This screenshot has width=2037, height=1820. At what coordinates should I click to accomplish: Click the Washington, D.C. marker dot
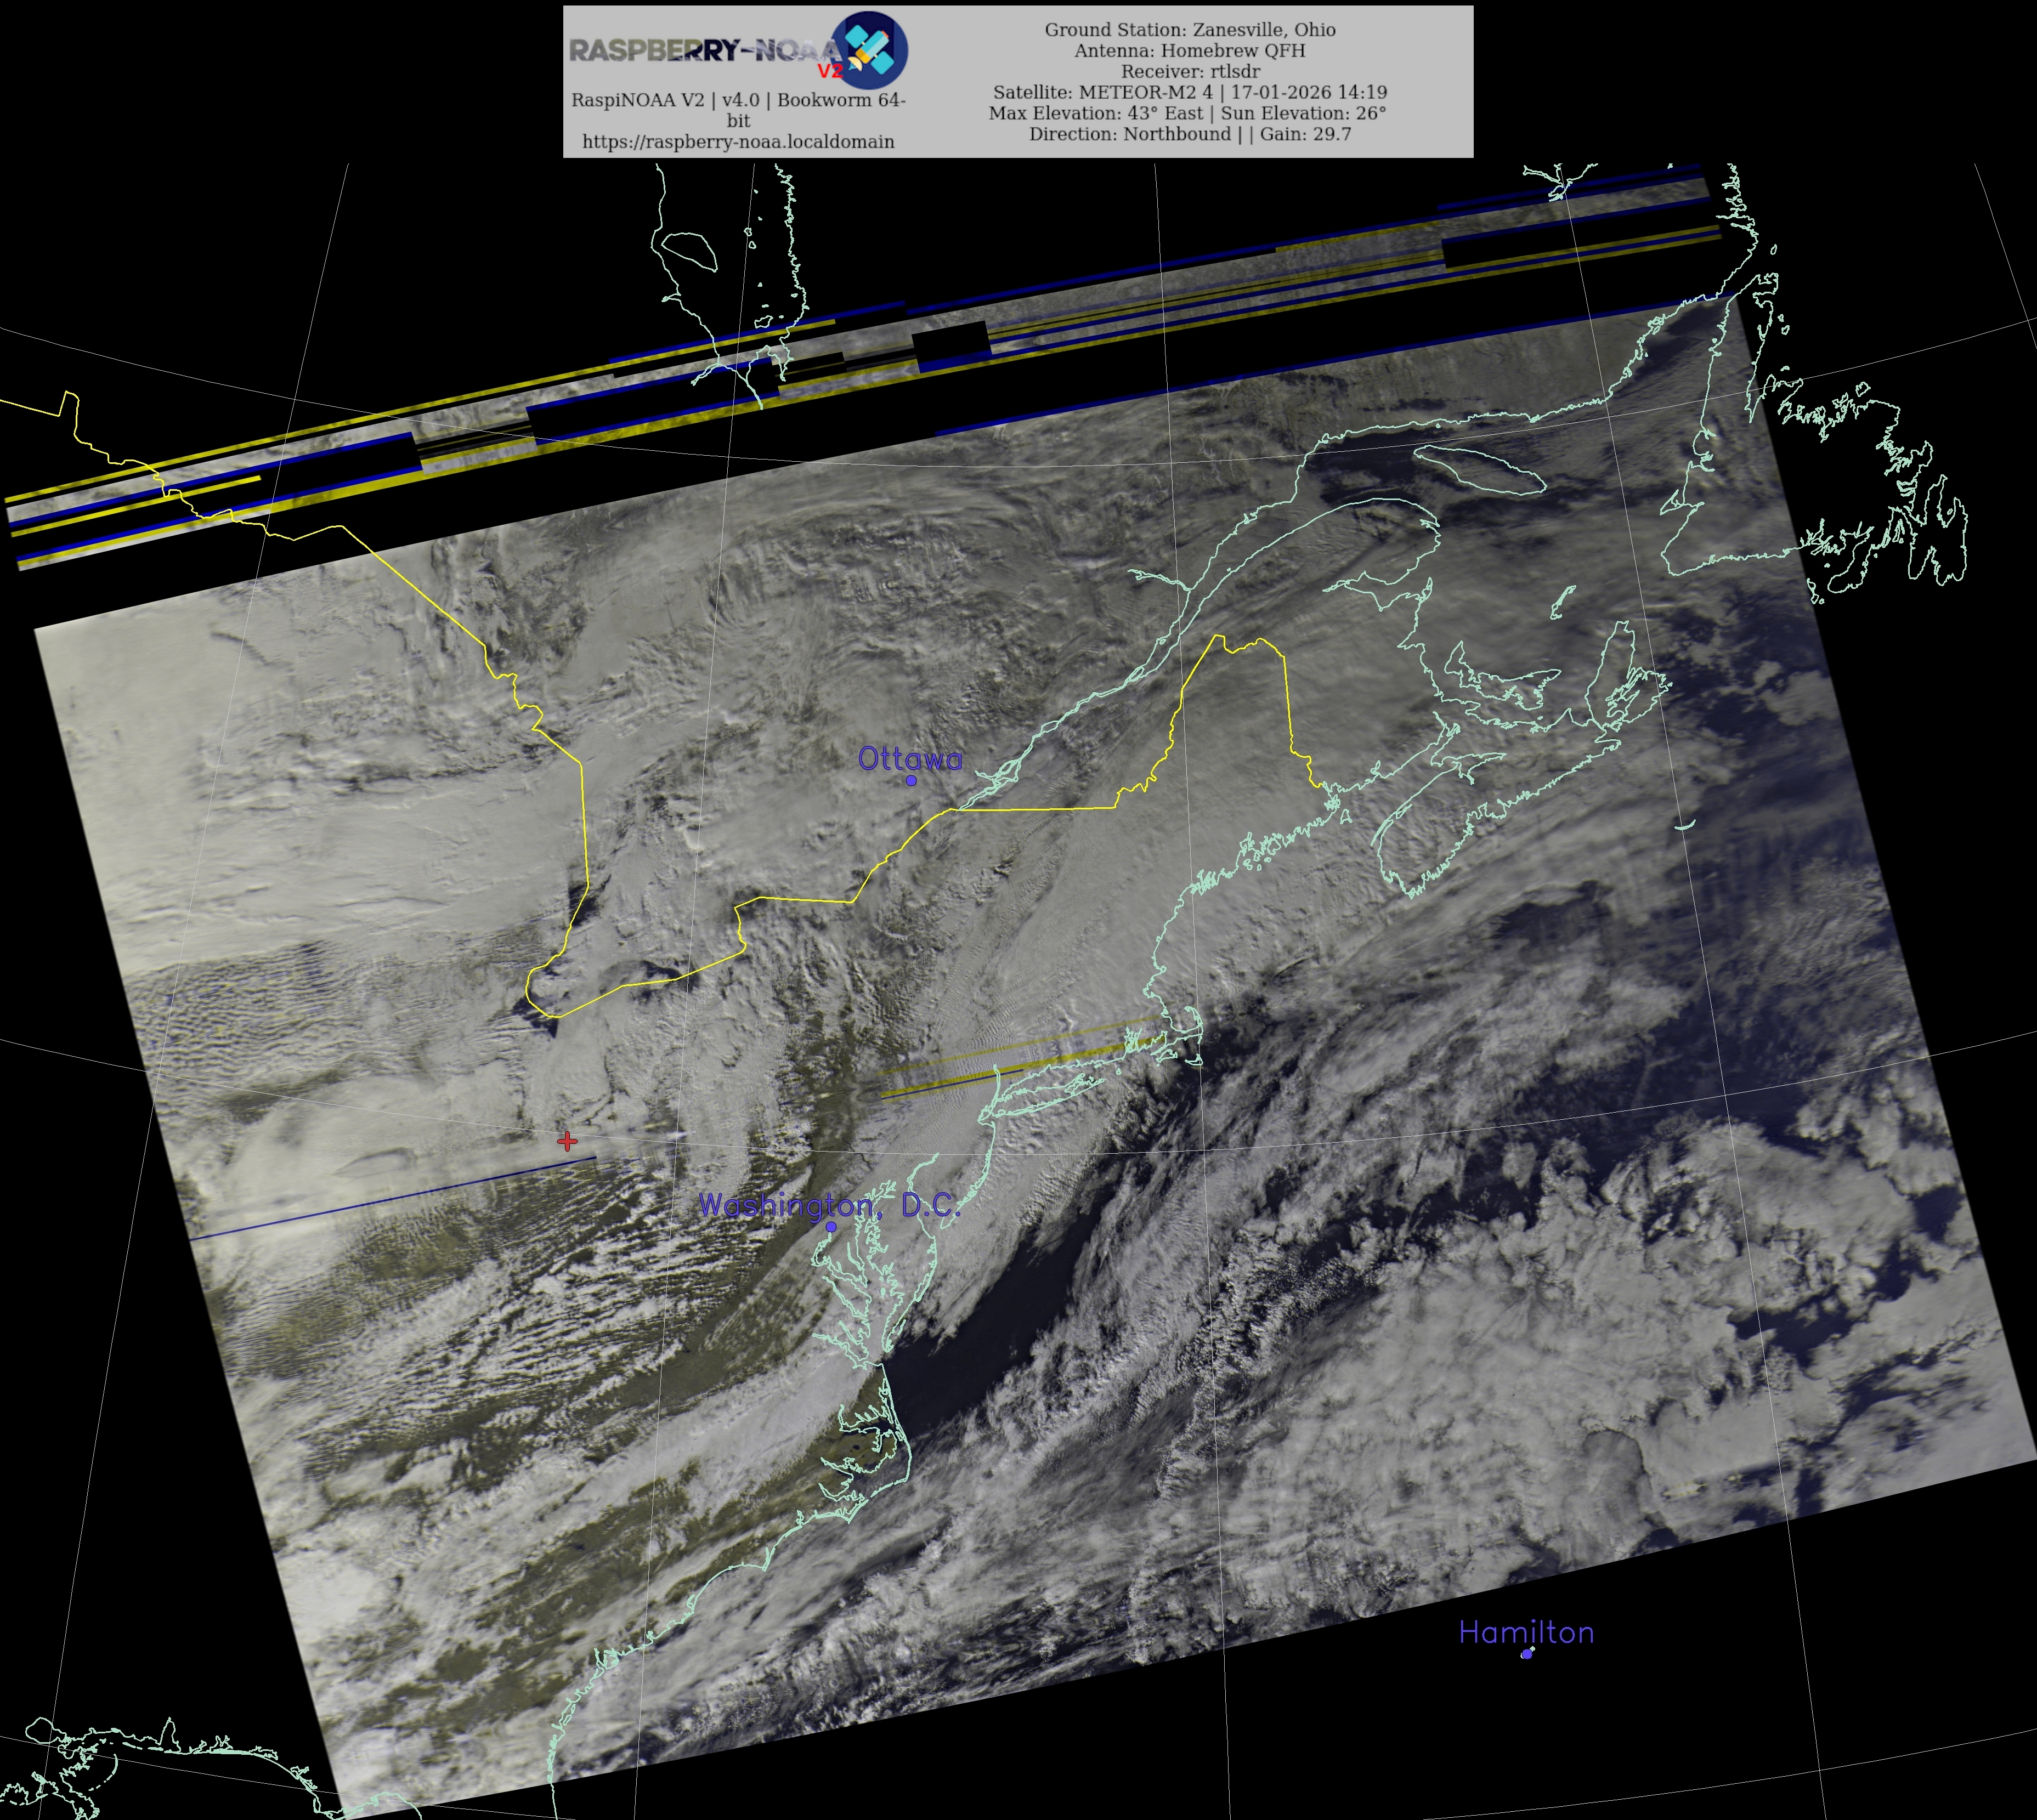coord(831,1227)
